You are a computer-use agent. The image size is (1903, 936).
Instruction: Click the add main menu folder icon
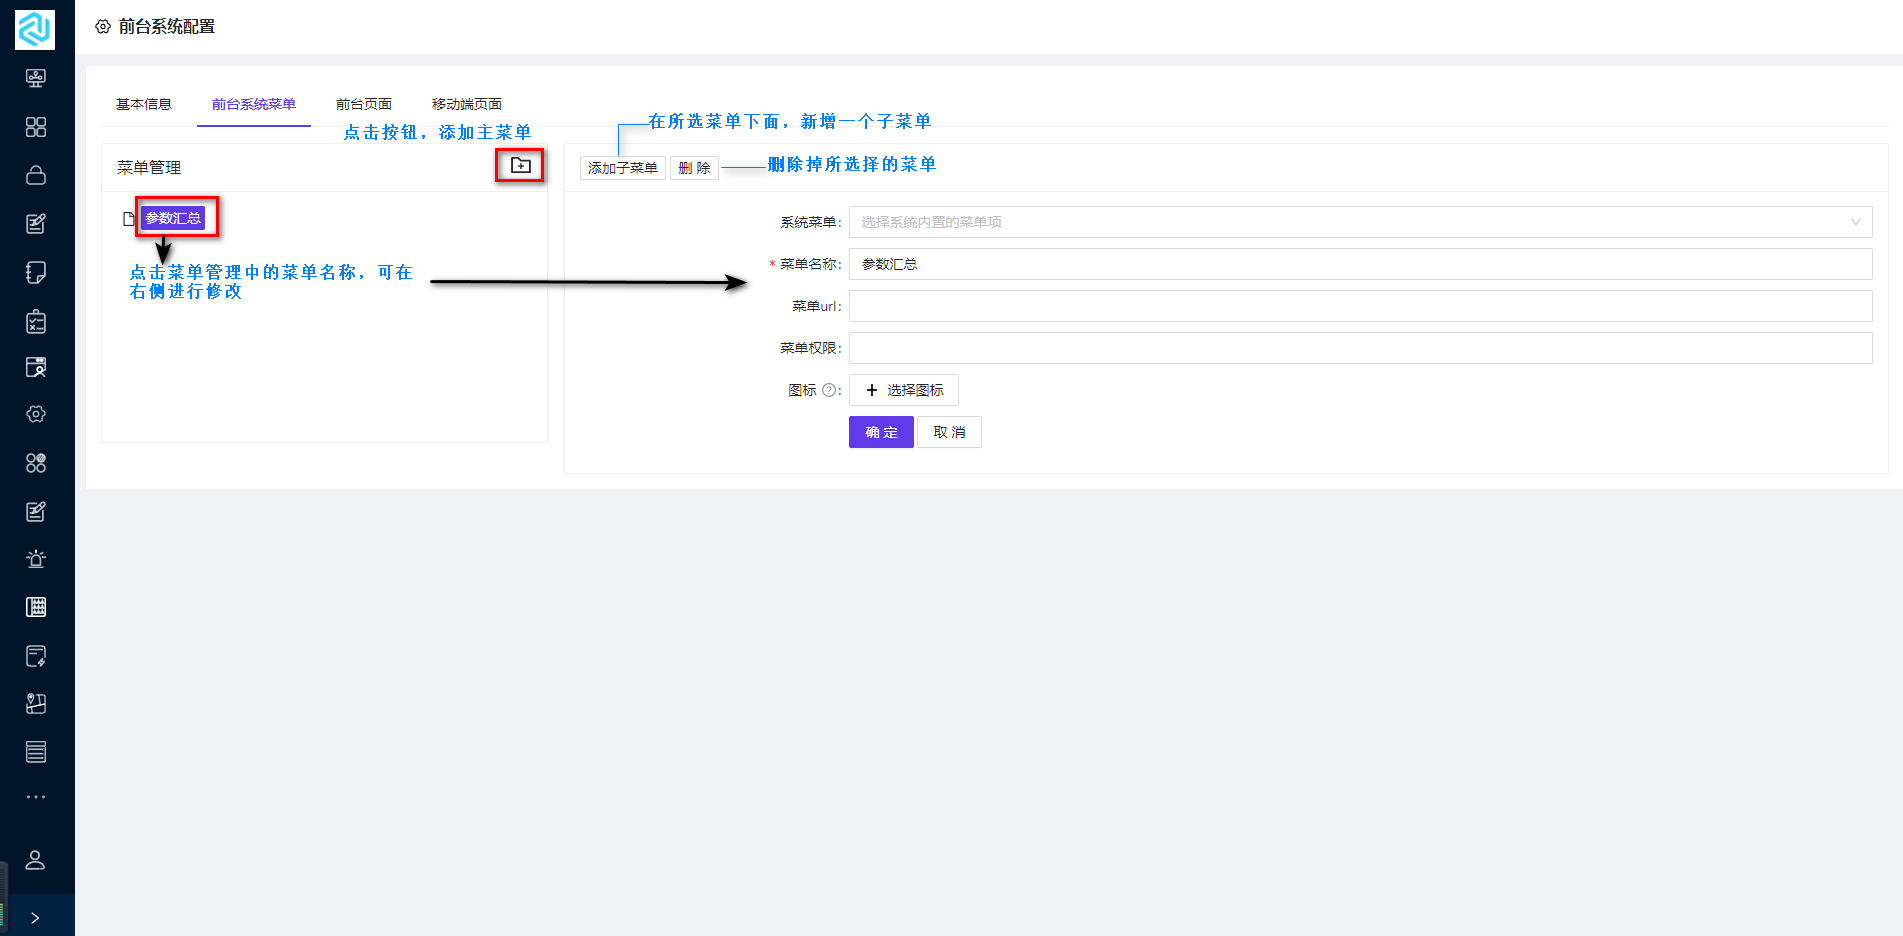pyautogui.click(x=521, y=165)
